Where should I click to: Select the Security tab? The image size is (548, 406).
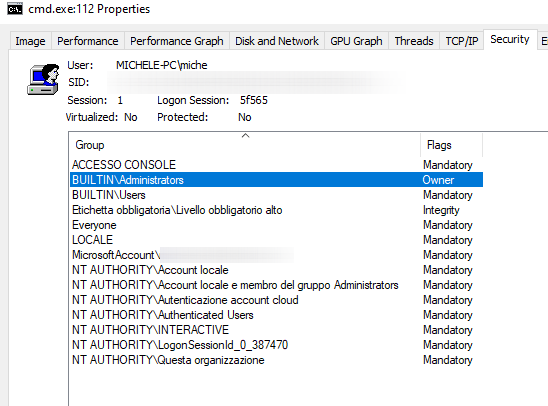510,39
